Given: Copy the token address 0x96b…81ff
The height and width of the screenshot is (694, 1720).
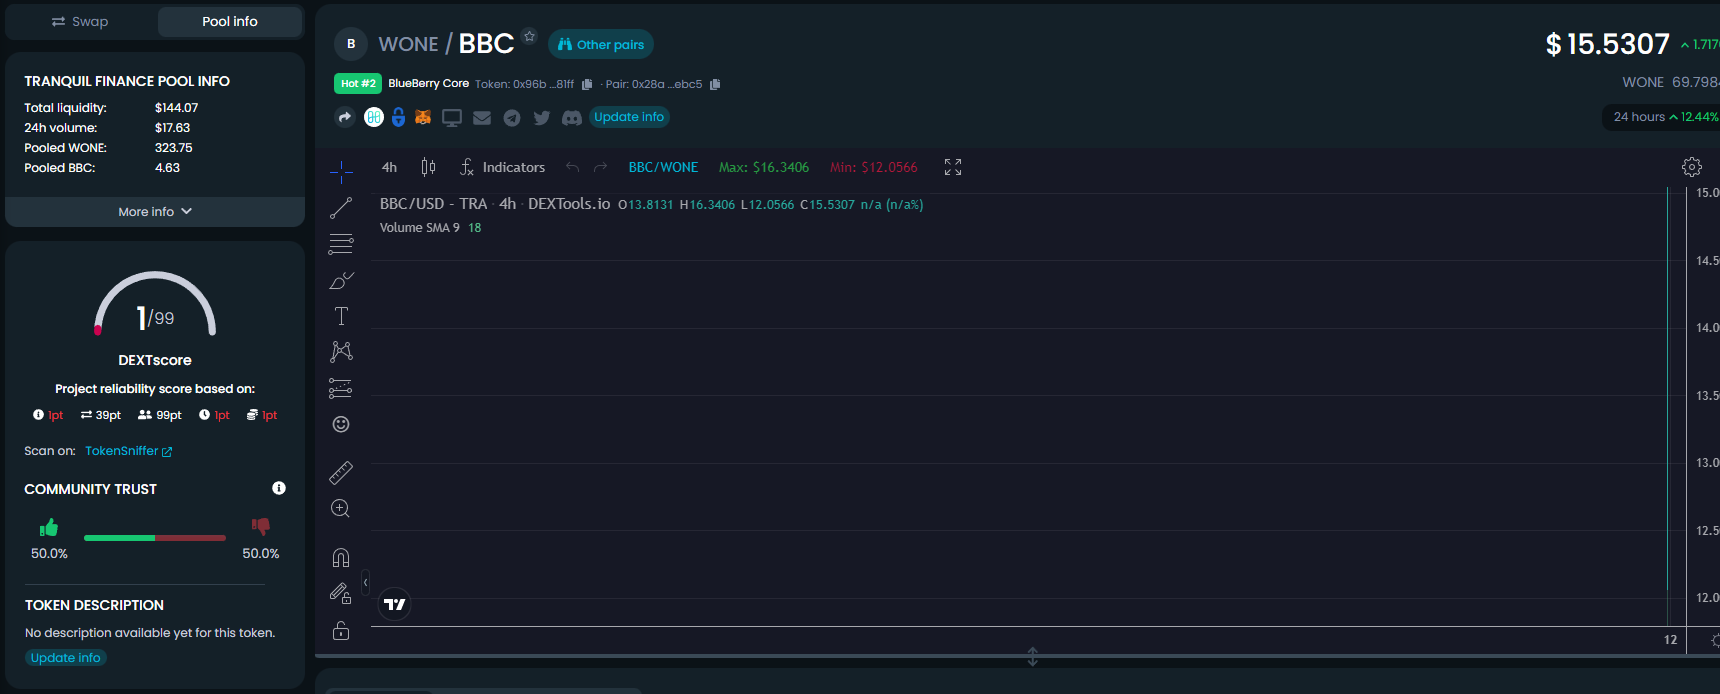Looking at the screenshot, I should (587, 85).
